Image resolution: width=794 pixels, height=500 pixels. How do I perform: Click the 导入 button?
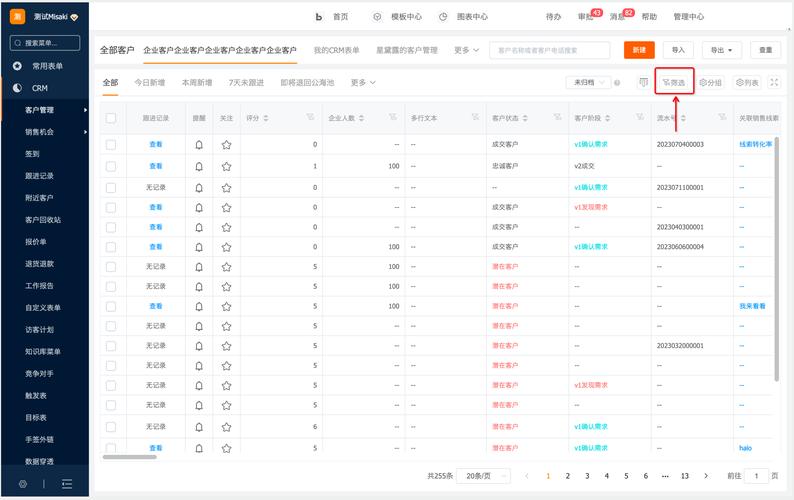pos(678,50)
